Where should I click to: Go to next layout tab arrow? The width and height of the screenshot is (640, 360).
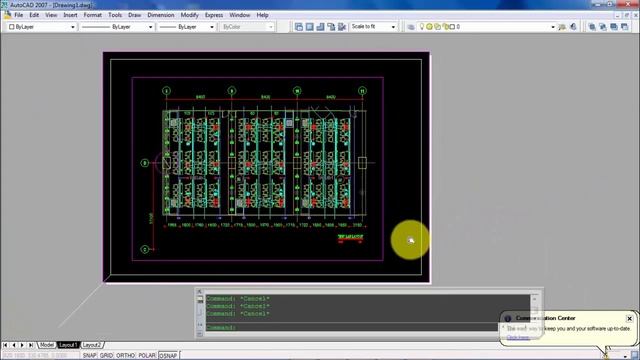[x=22, y=345]
